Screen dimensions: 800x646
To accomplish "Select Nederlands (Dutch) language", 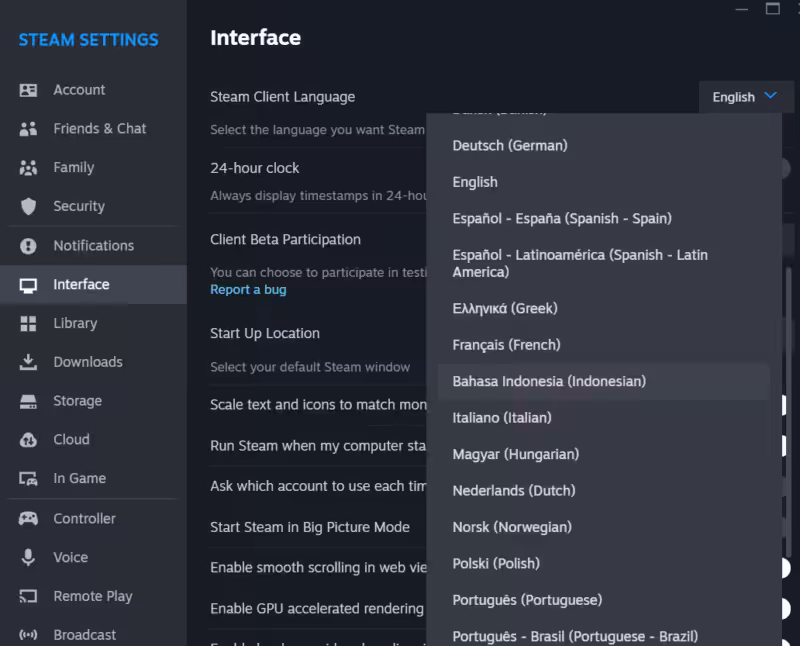I will coord(604,491).
